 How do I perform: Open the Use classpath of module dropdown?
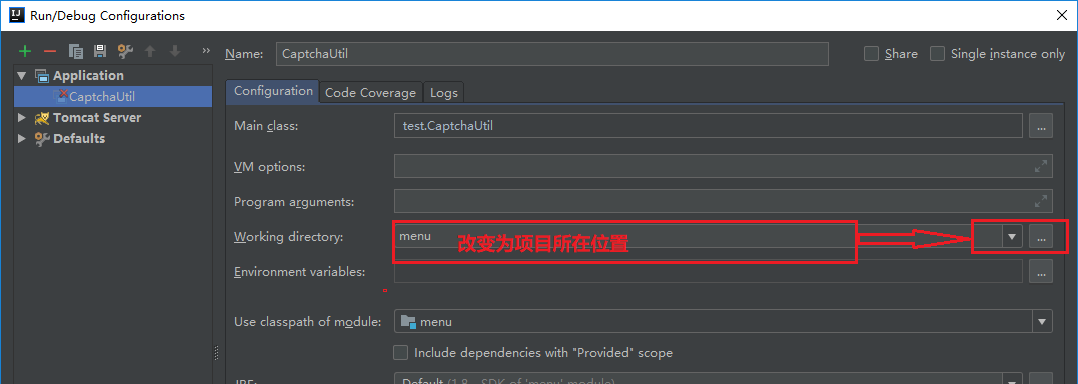(1042, 321)
